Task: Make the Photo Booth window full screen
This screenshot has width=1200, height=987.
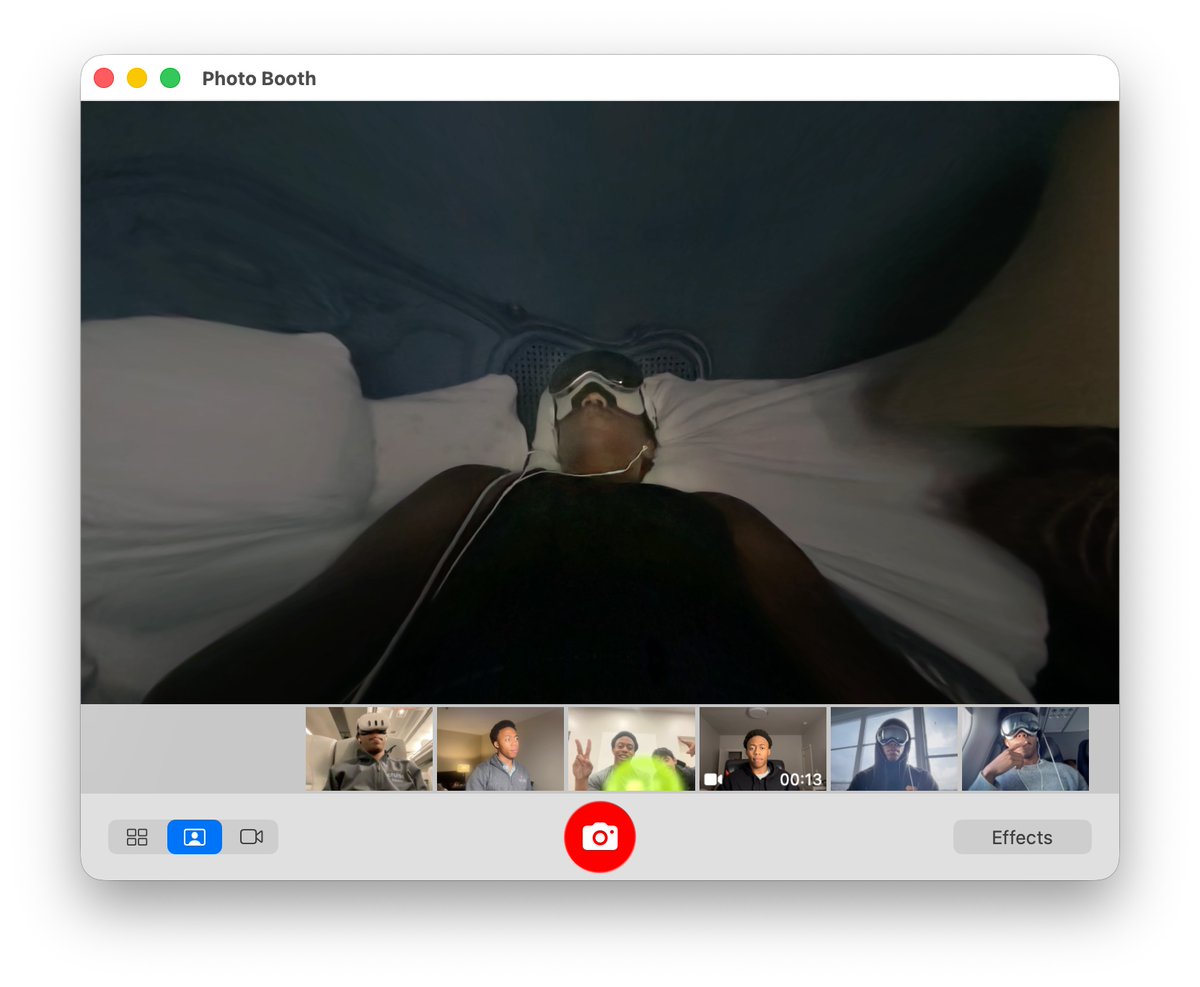Action: pos(170,78)
